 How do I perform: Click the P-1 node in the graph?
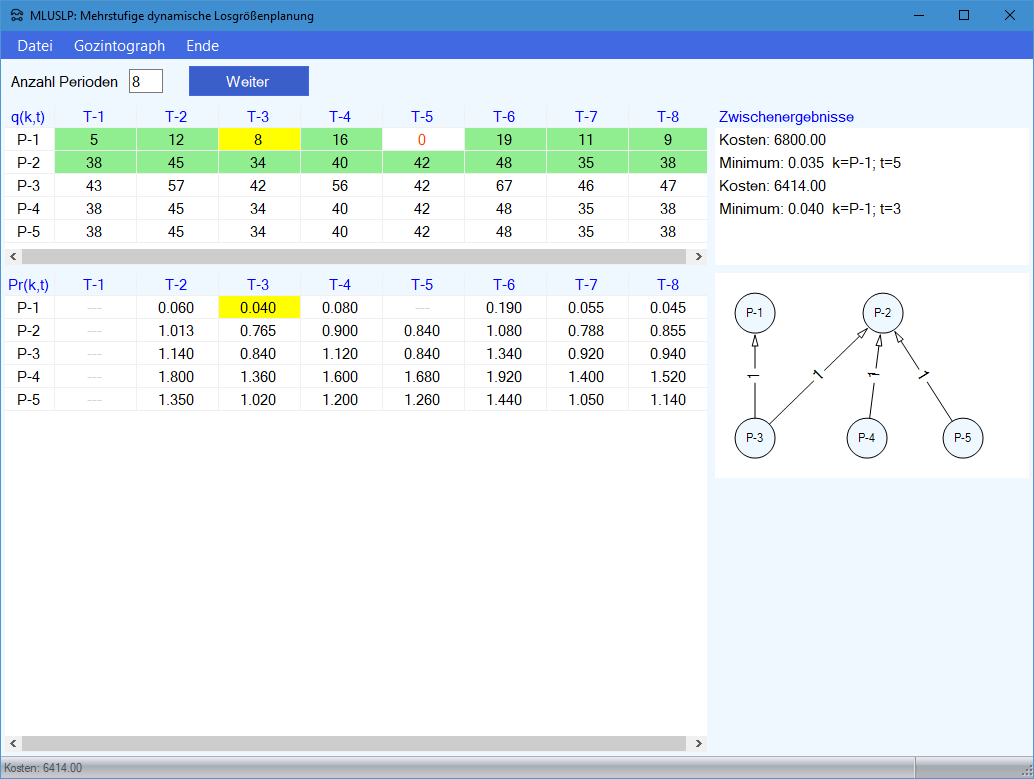[x=755, y=314]
